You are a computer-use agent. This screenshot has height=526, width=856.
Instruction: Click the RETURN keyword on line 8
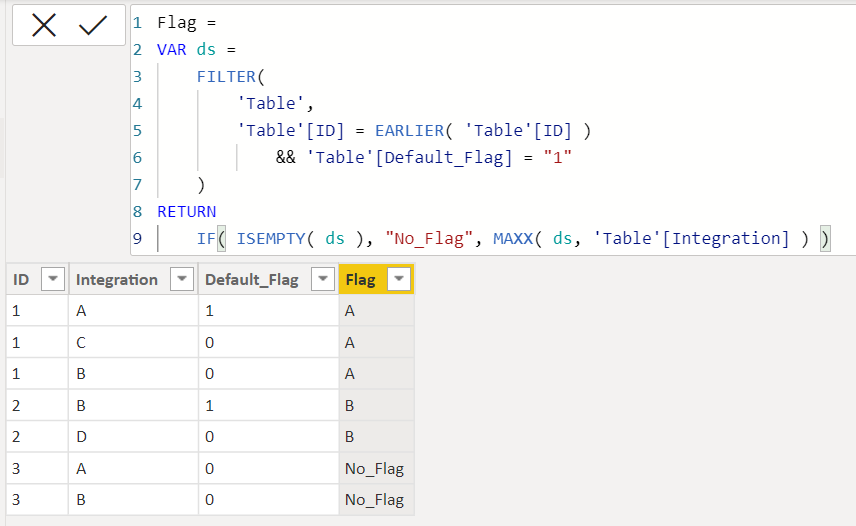tap(187, 211)
